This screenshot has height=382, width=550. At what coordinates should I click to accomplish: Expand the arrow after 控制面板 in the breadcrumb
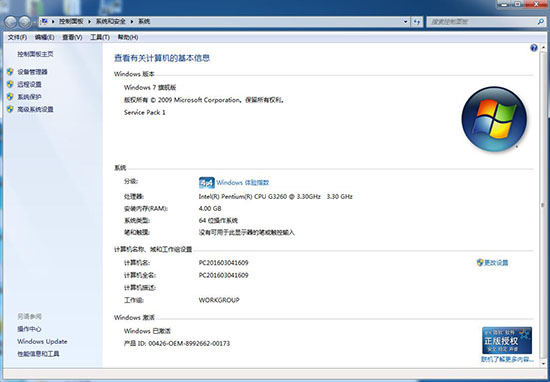89,22
